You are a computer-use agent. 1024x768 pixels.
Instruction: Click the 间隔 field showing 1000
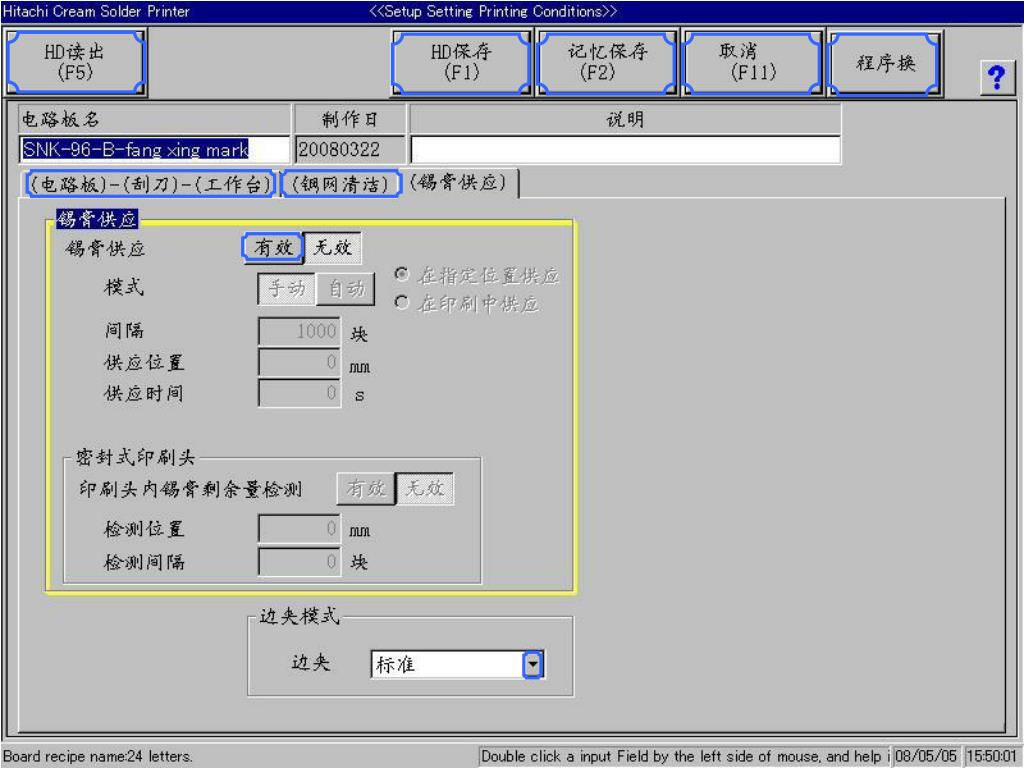(x=299, y=331)
